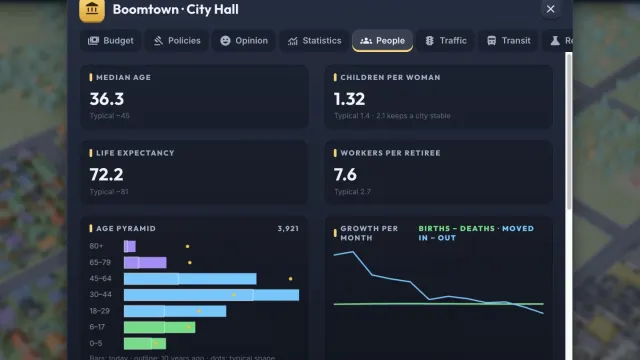640x360 pixels.
Task: Click the Policies gavel icon
Action: point(158,41)
